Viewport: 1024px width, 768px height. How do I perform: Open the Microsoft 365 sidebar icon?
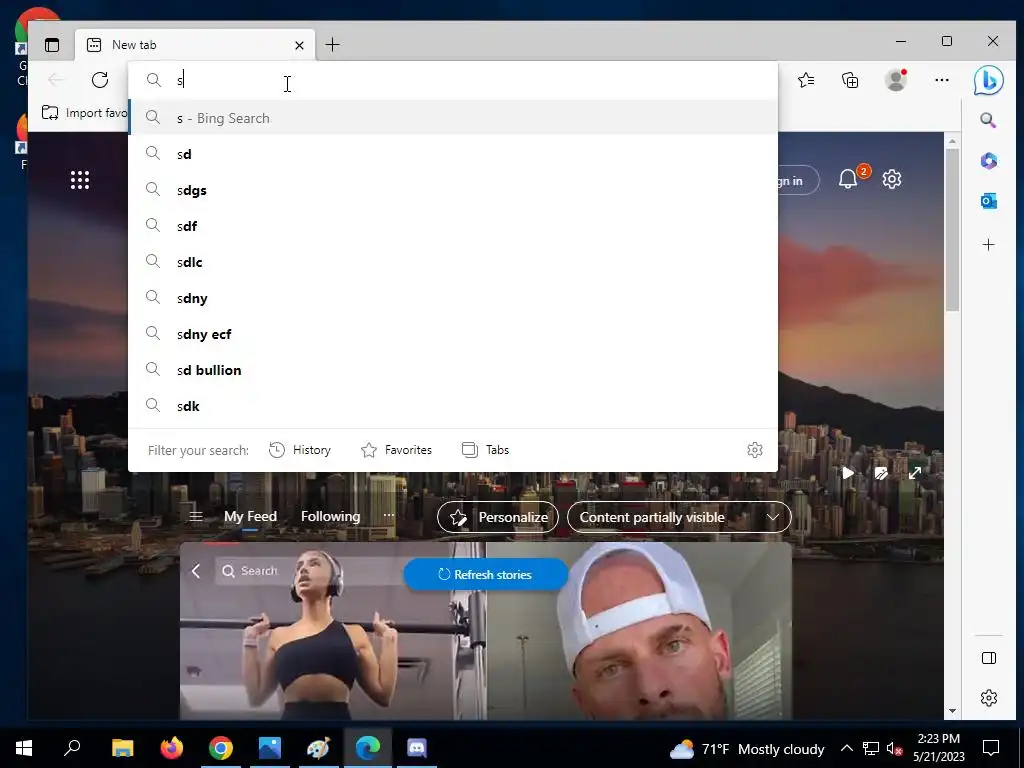(989, 161)
